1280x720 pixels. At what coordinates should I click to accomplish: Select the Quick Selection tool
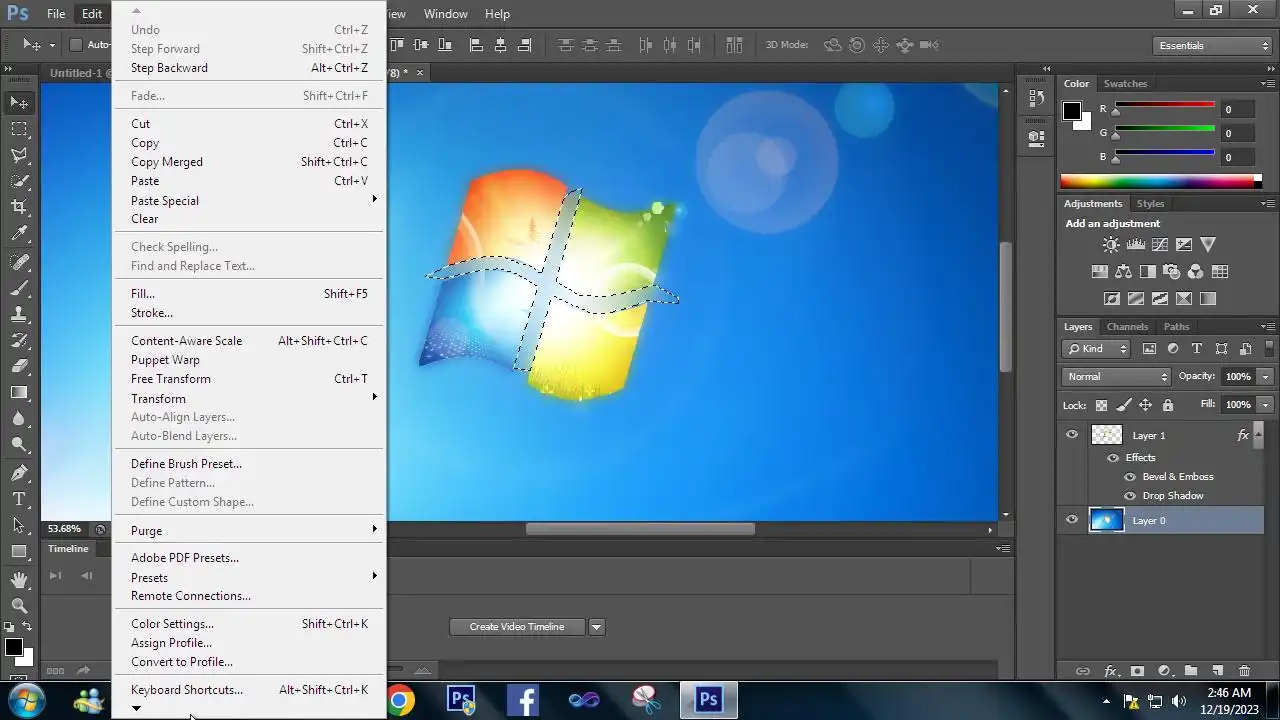19,181
